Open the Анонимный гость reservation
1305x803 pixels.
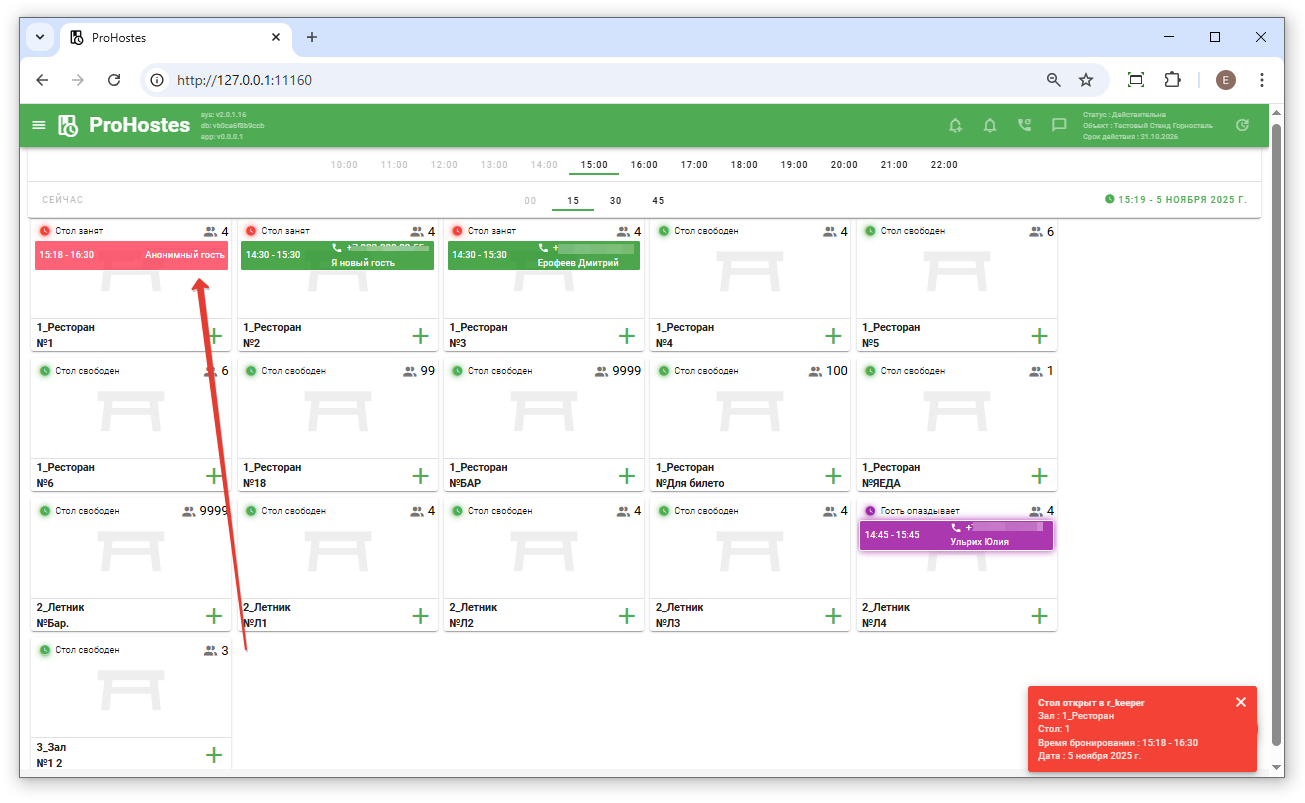tap(131, 255)
